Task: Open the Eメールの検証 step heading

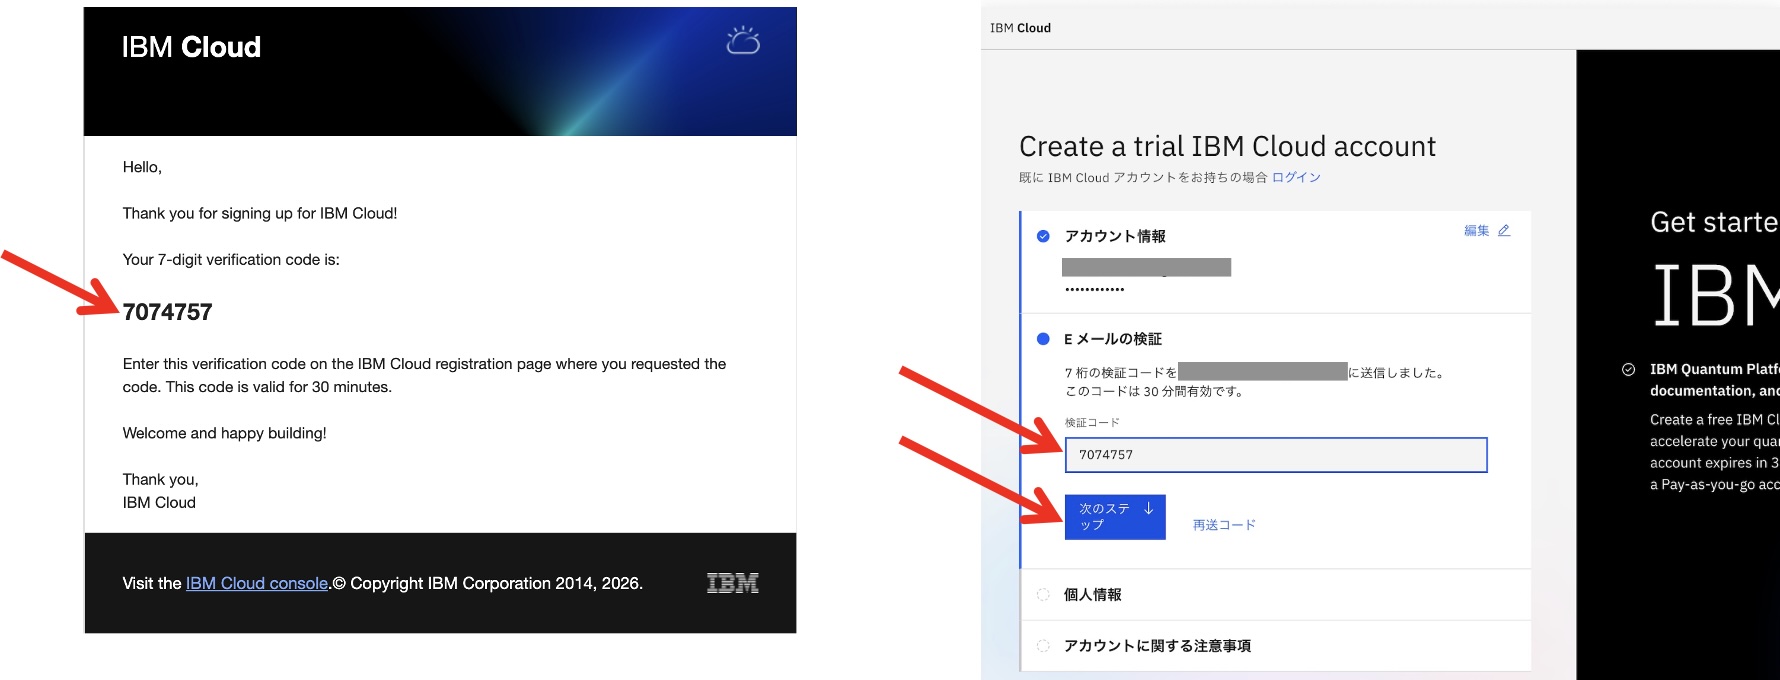Action: pos(1113,339)
